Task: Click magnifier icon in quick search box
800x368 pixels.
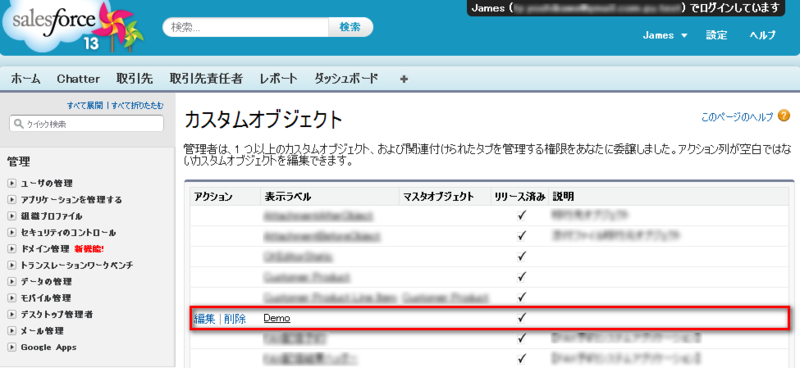Action: coord(19,124)
